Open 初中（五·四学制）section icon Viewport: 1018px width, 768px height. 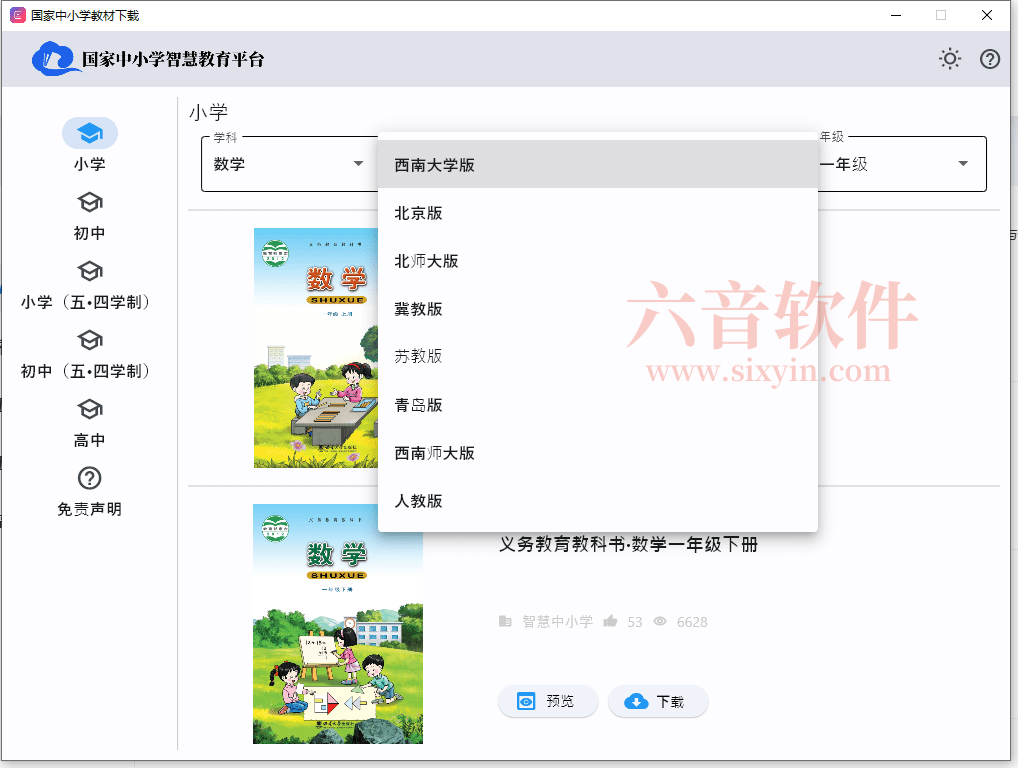[x=89, y=340]
